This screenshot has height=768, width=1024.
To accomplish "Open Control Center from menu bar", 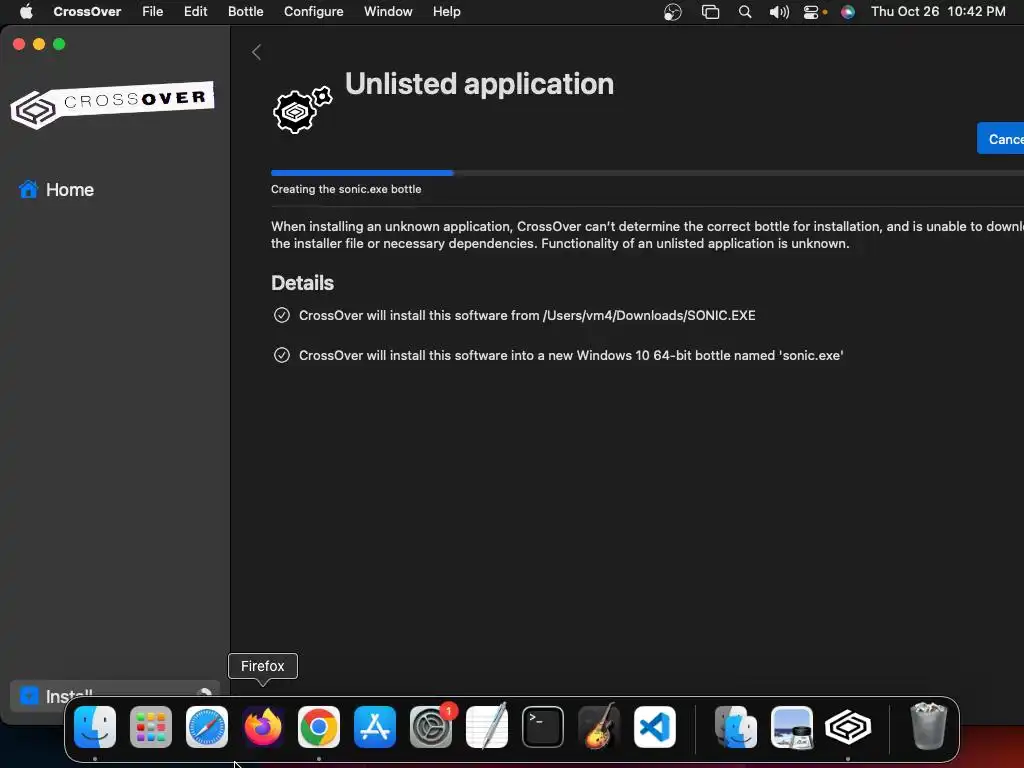I will (x=812, y=12).
